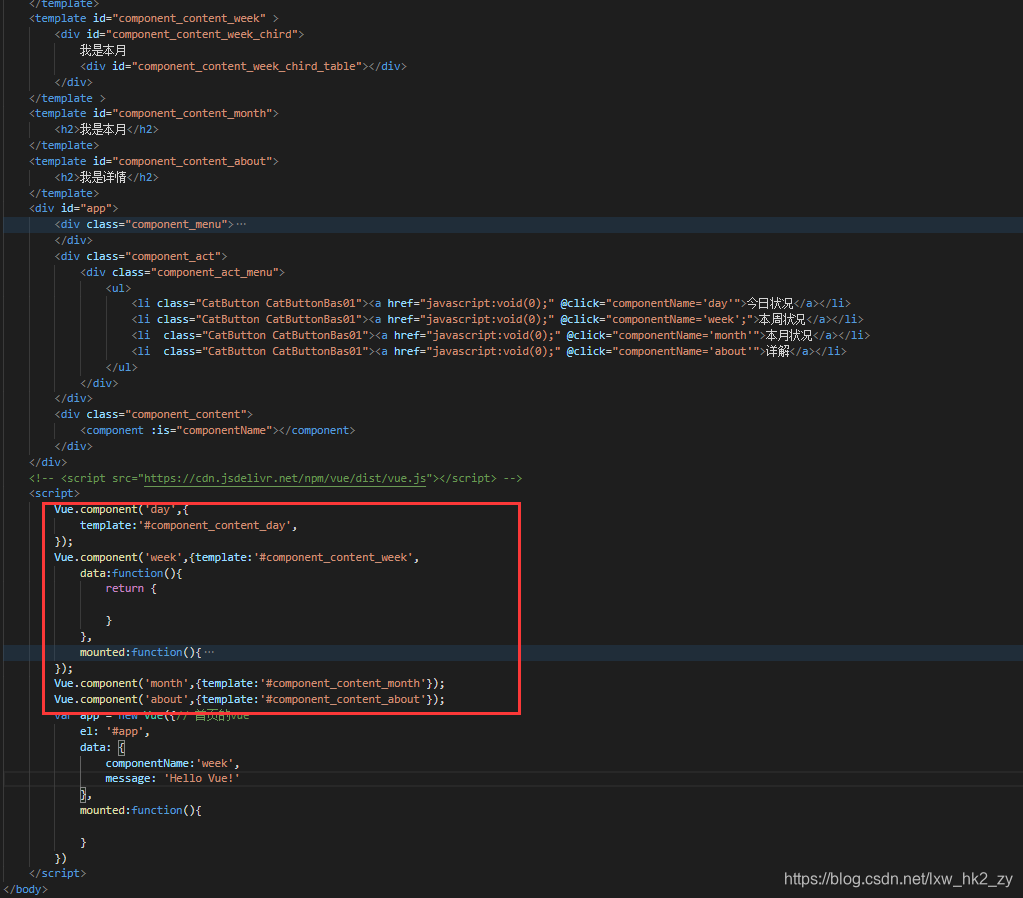Click the Vue.component('week' definition line
Viewport: 1023px width, 898px height.
coord(237,557)
